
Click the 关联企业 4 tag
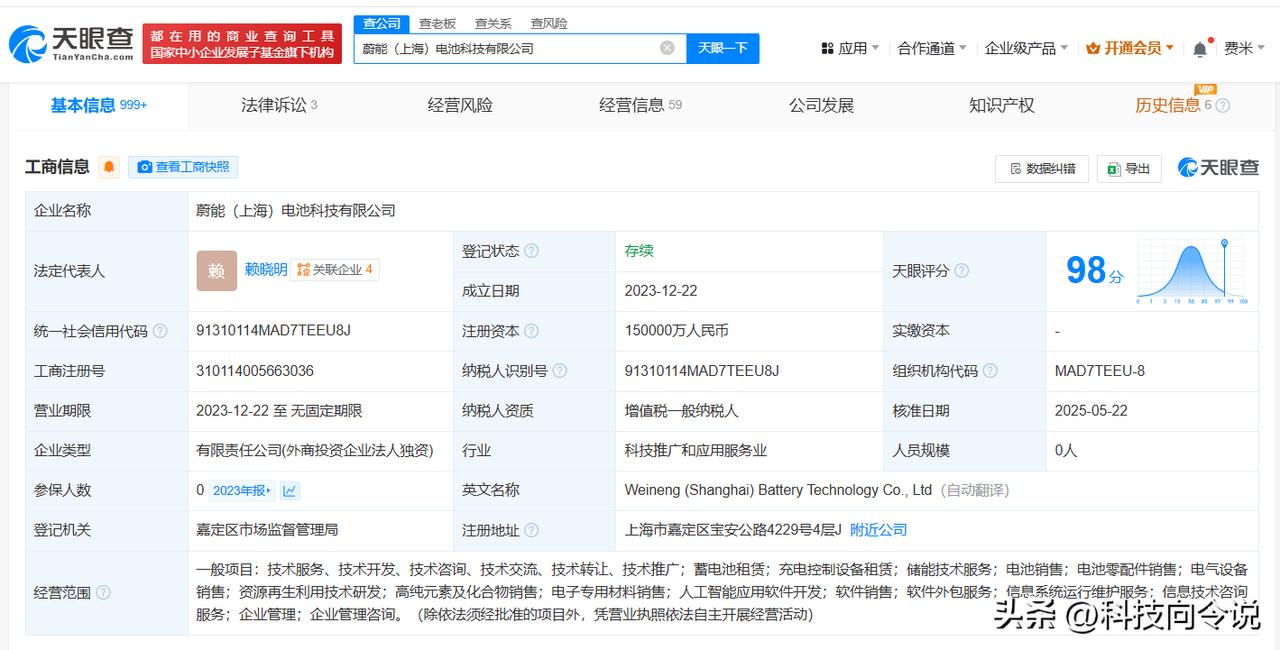[x=335, y=269]
